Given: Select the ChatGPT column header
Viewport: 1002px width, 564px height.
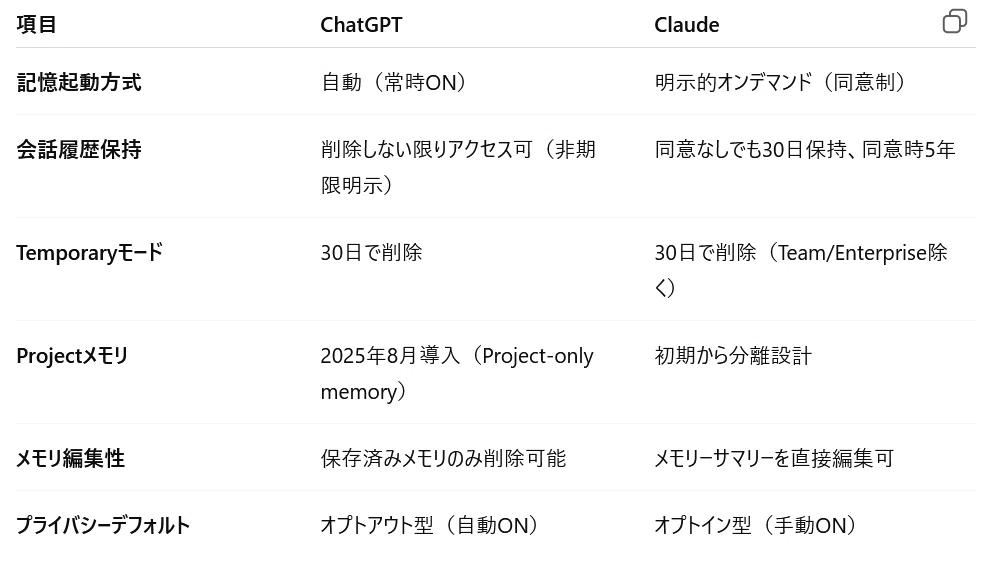Looking at the screenshot, I should coord(361,24).
